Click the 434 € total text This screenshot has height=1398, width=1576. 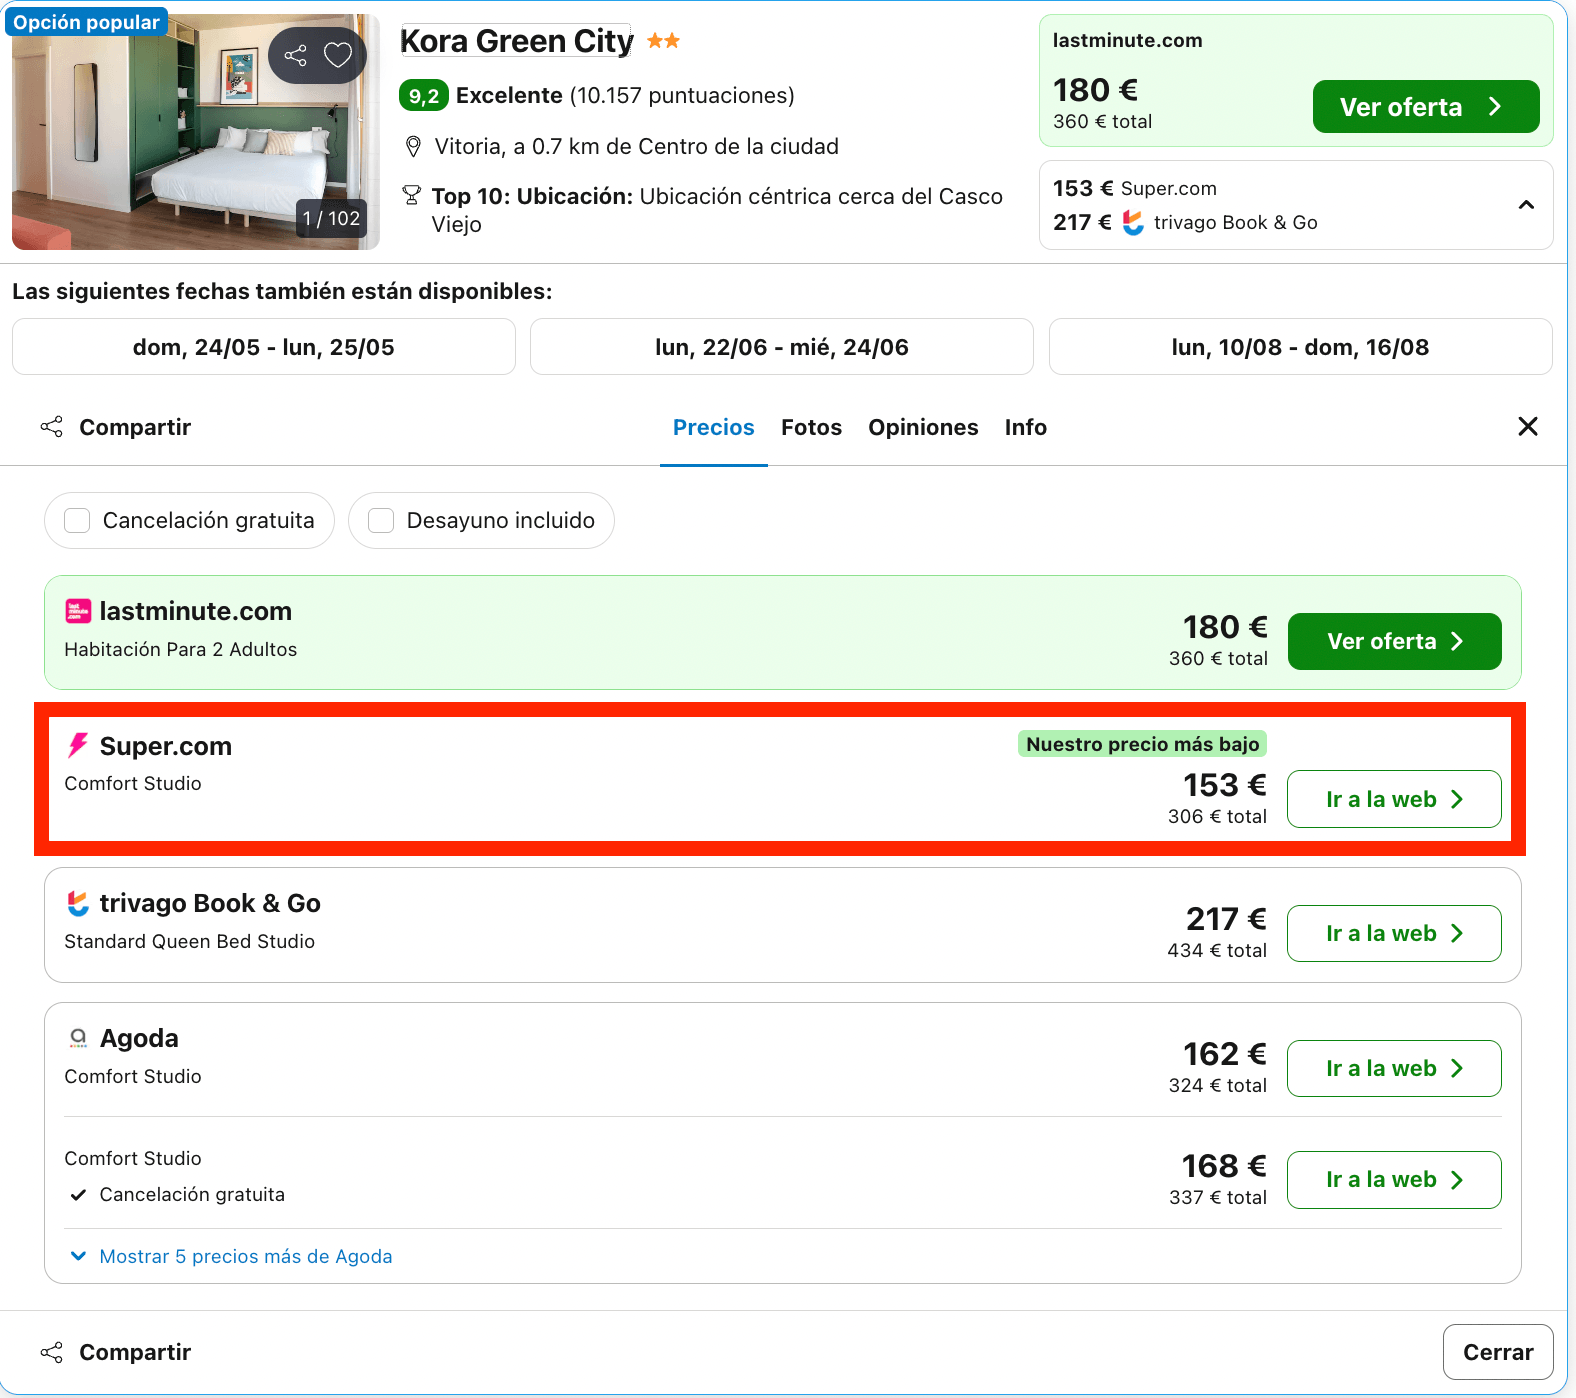click(1217, 950)
